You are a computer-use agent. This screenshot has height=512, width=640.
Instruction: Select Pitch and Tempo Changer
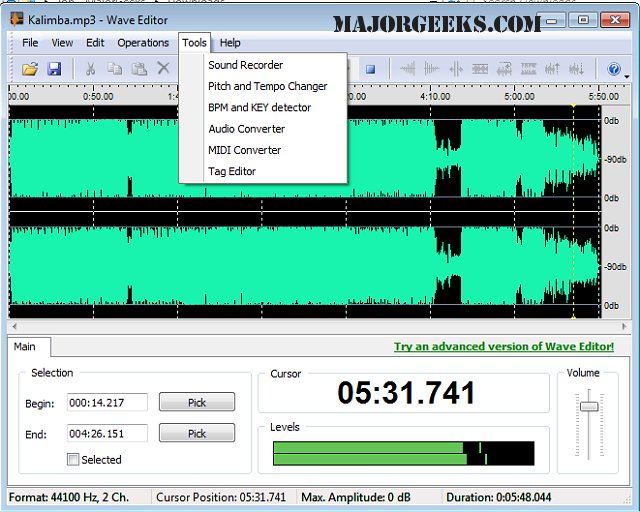263,86
